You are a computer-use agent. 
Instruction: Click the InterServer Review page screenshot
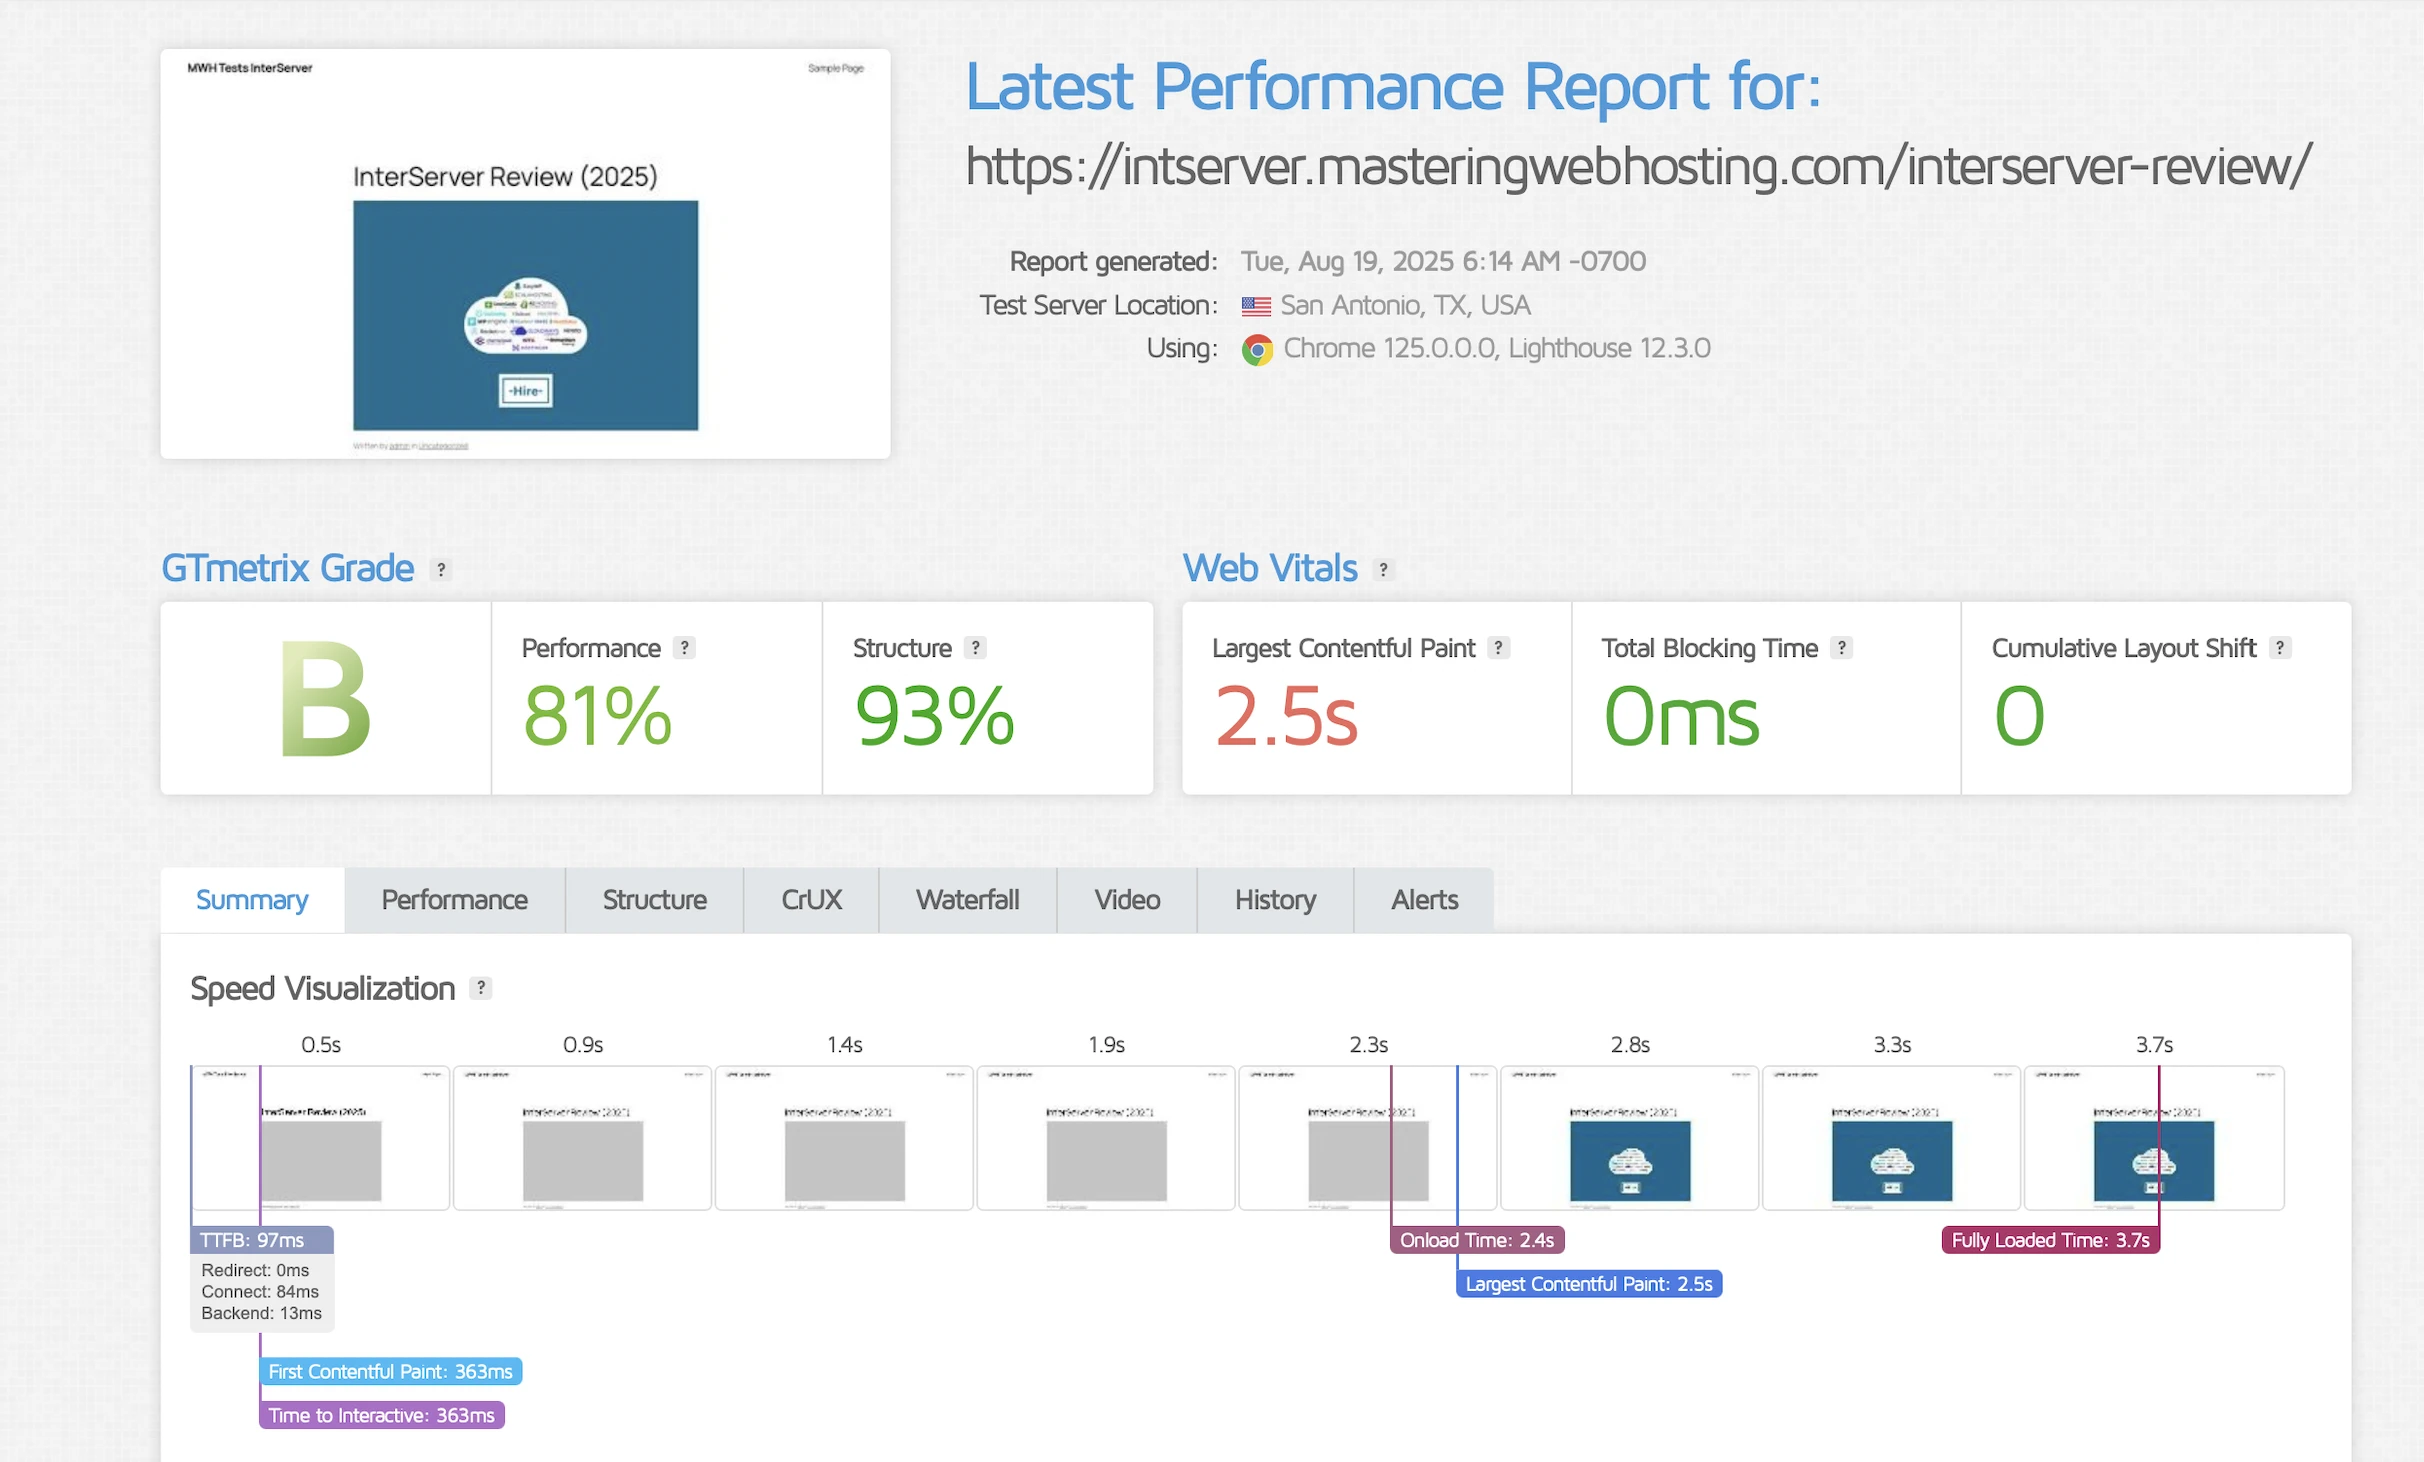(525, 254)
